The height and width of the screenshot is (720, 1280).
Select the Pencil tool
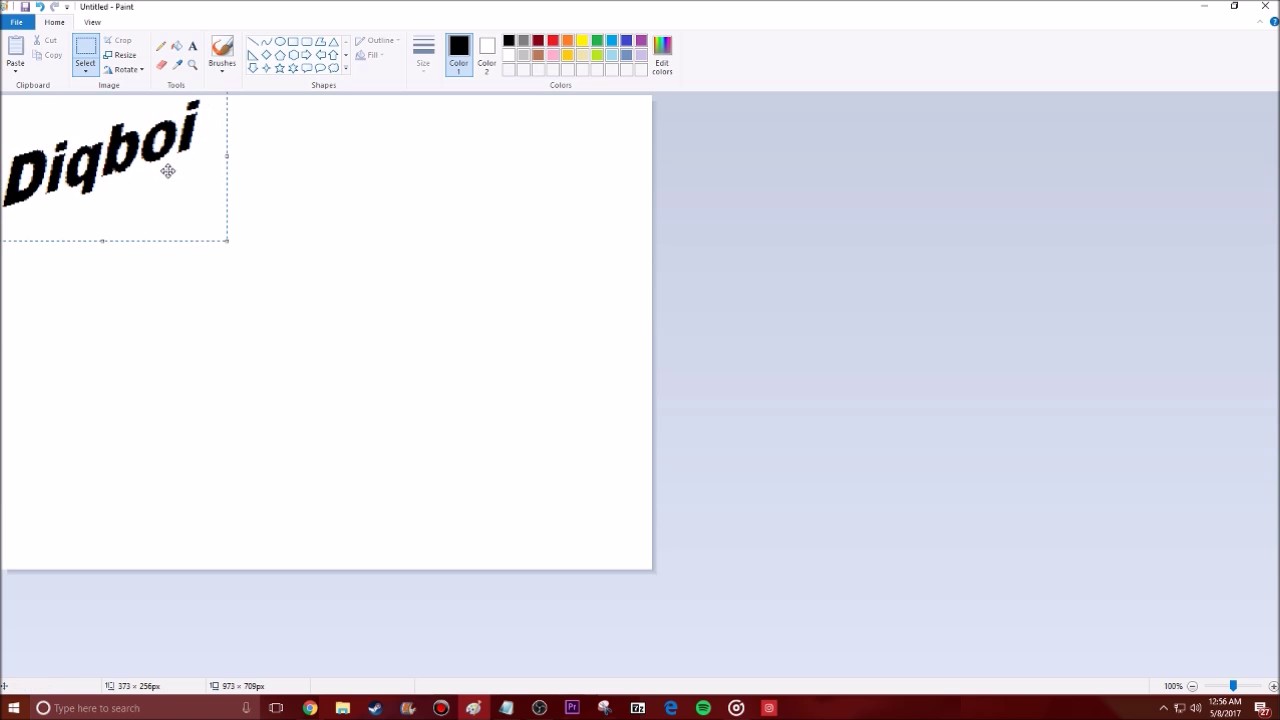(161, 46)
